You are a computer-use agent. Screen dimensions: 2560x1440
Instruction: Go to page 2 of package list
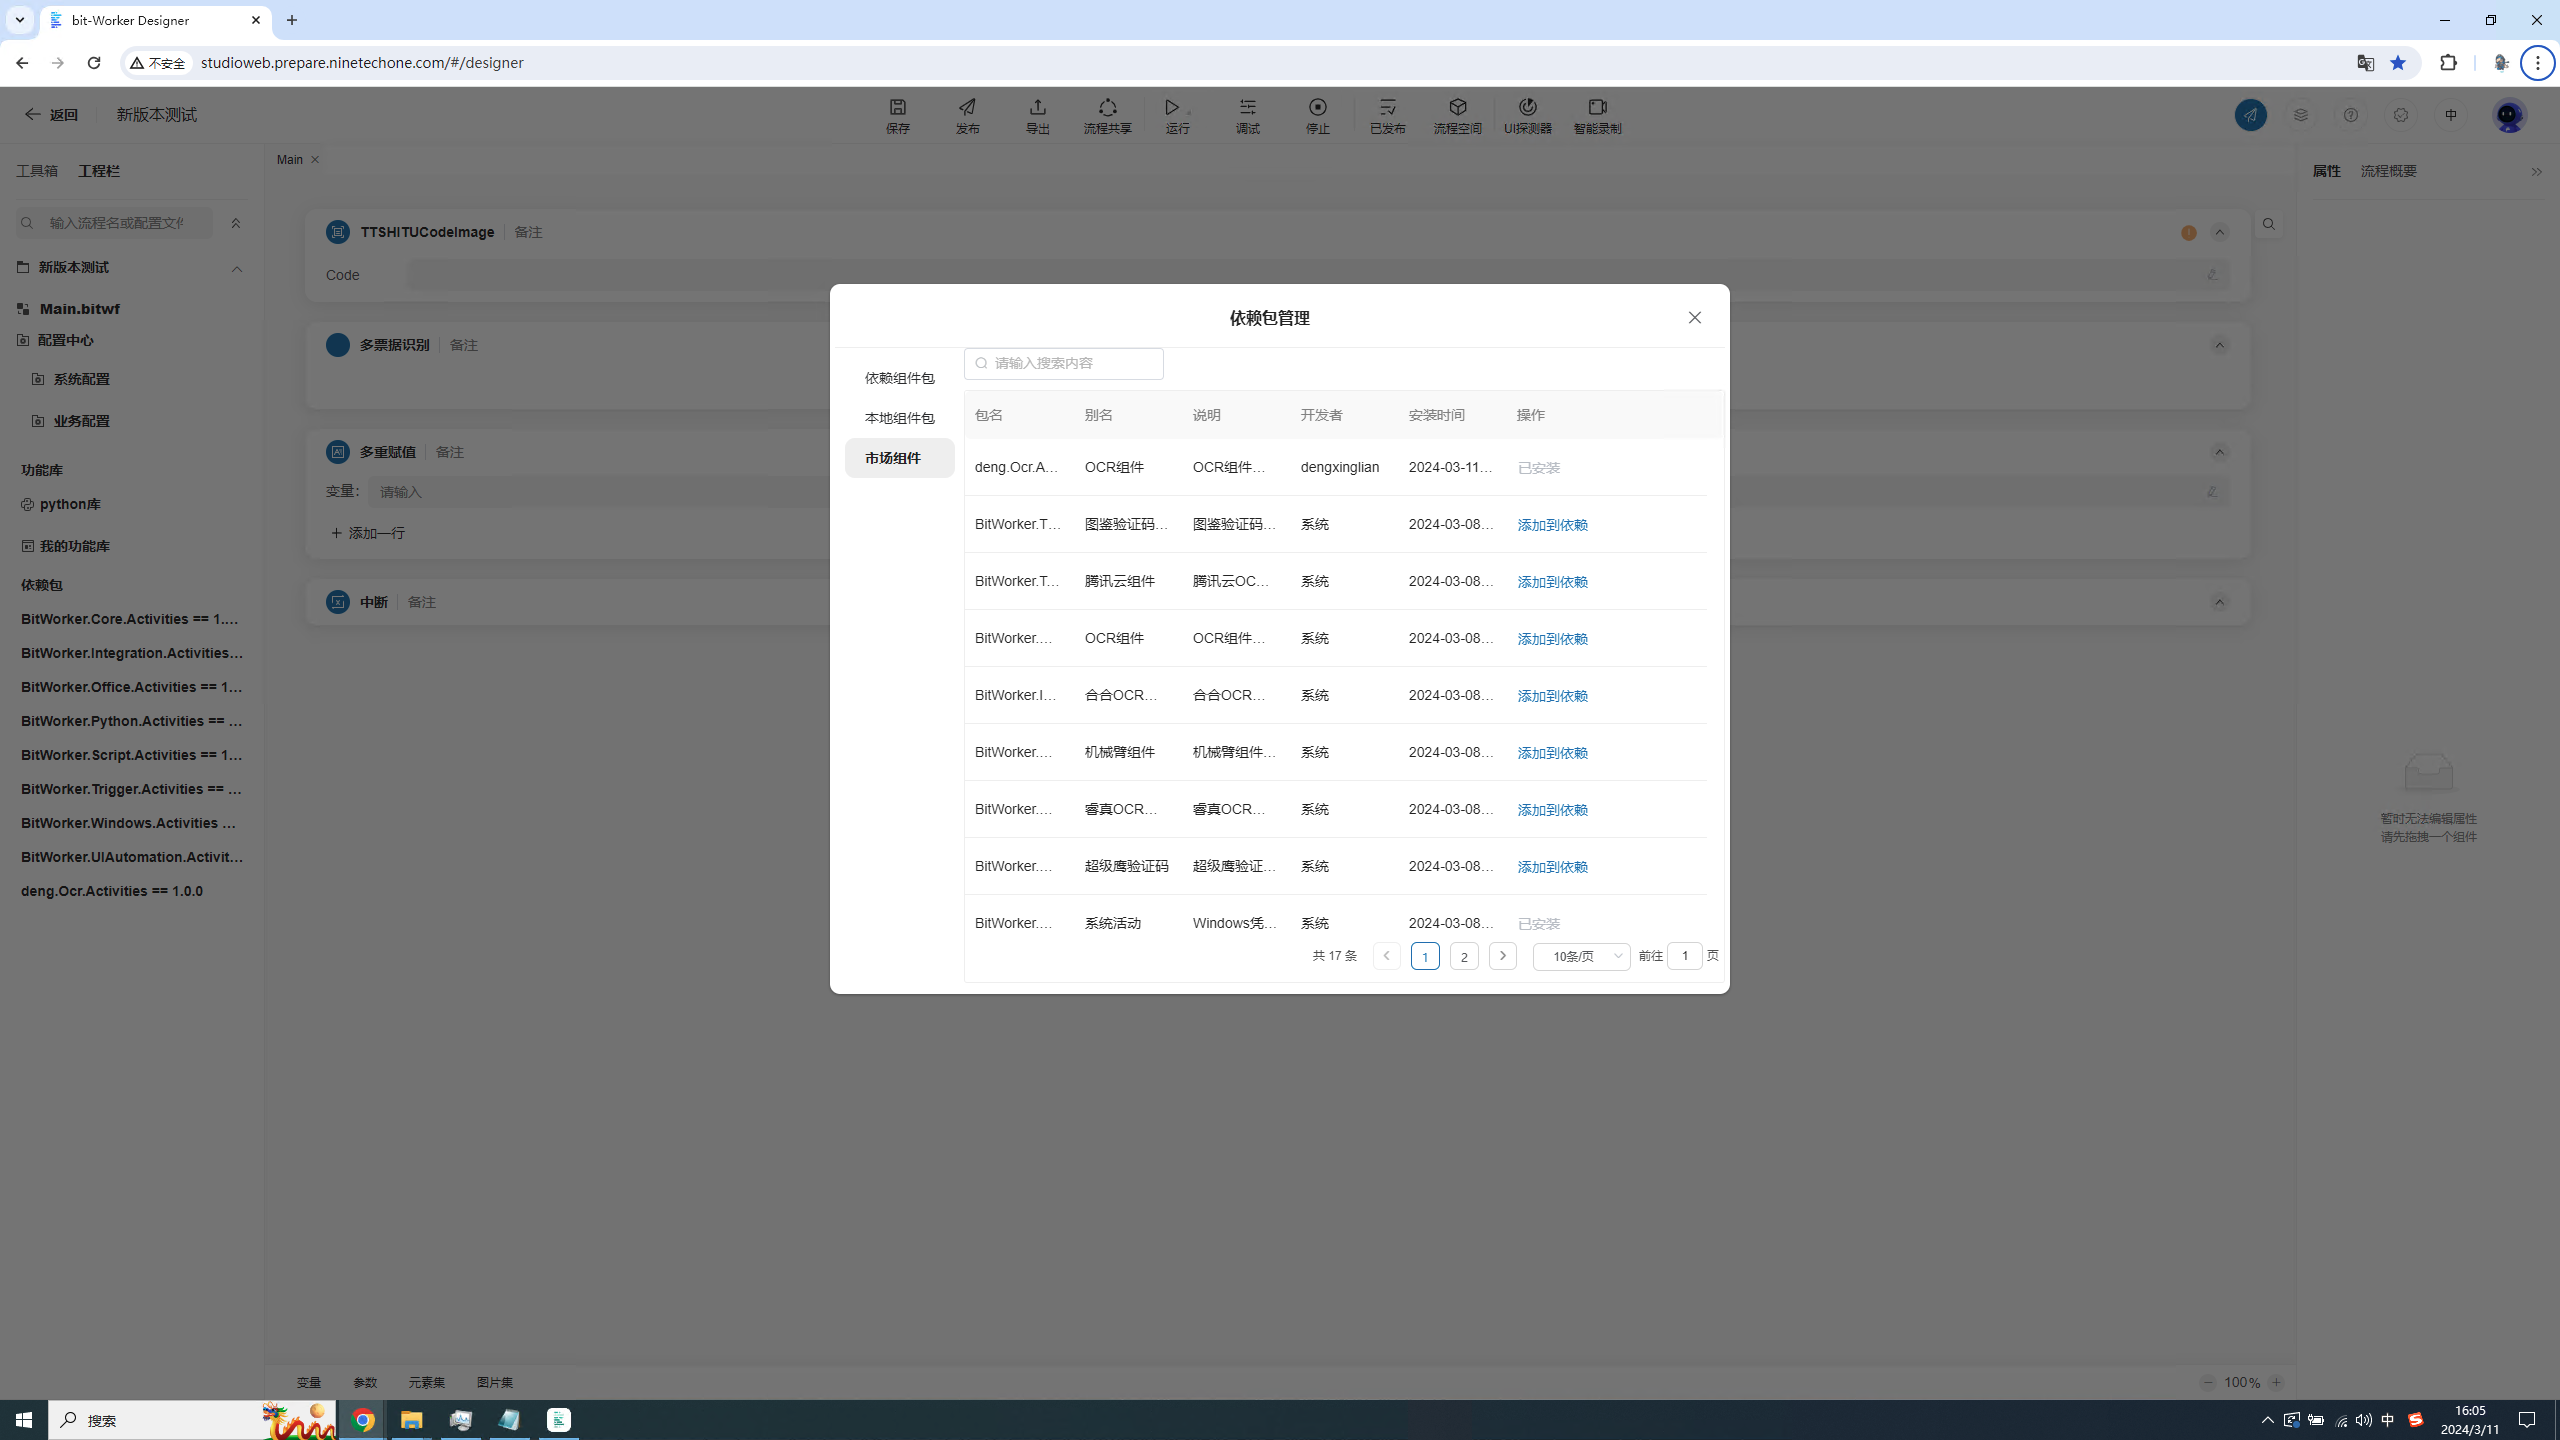coord(1464,957)
